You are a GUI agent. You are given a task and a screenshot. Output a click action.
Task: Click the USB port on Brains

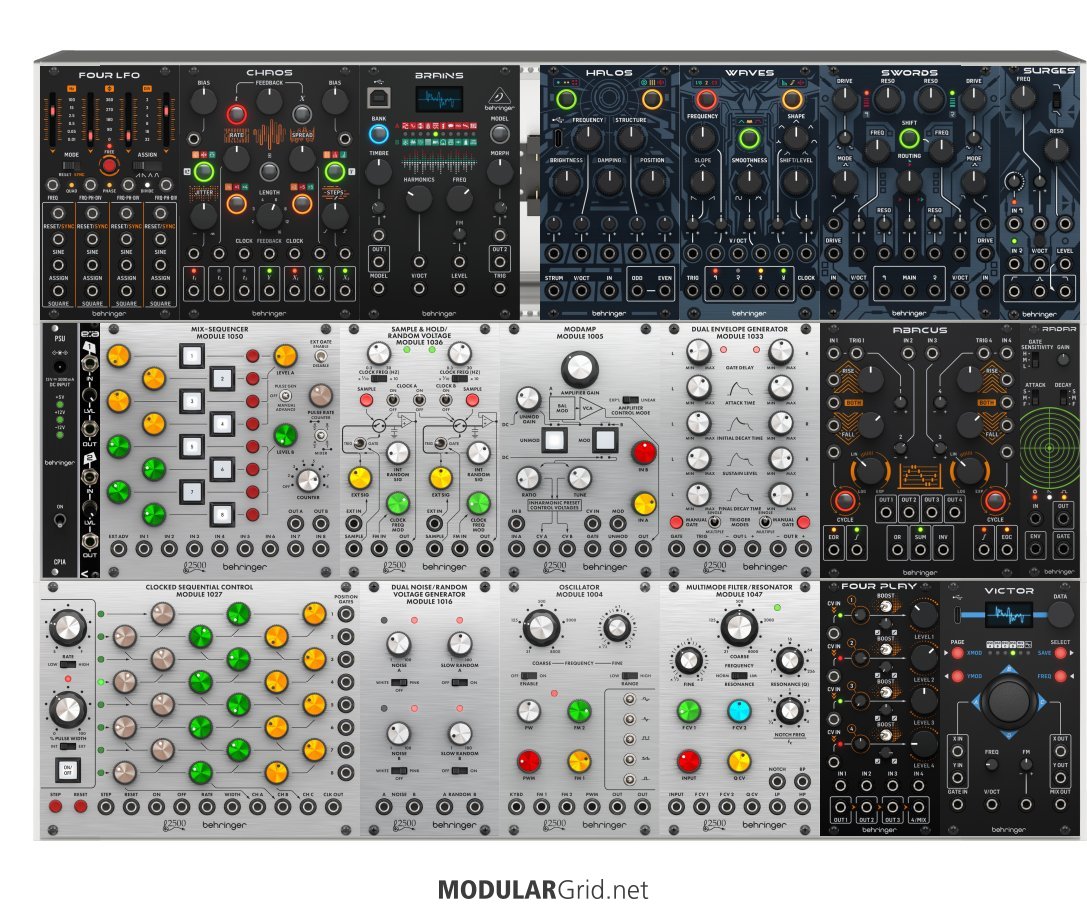tap(379, 98)
